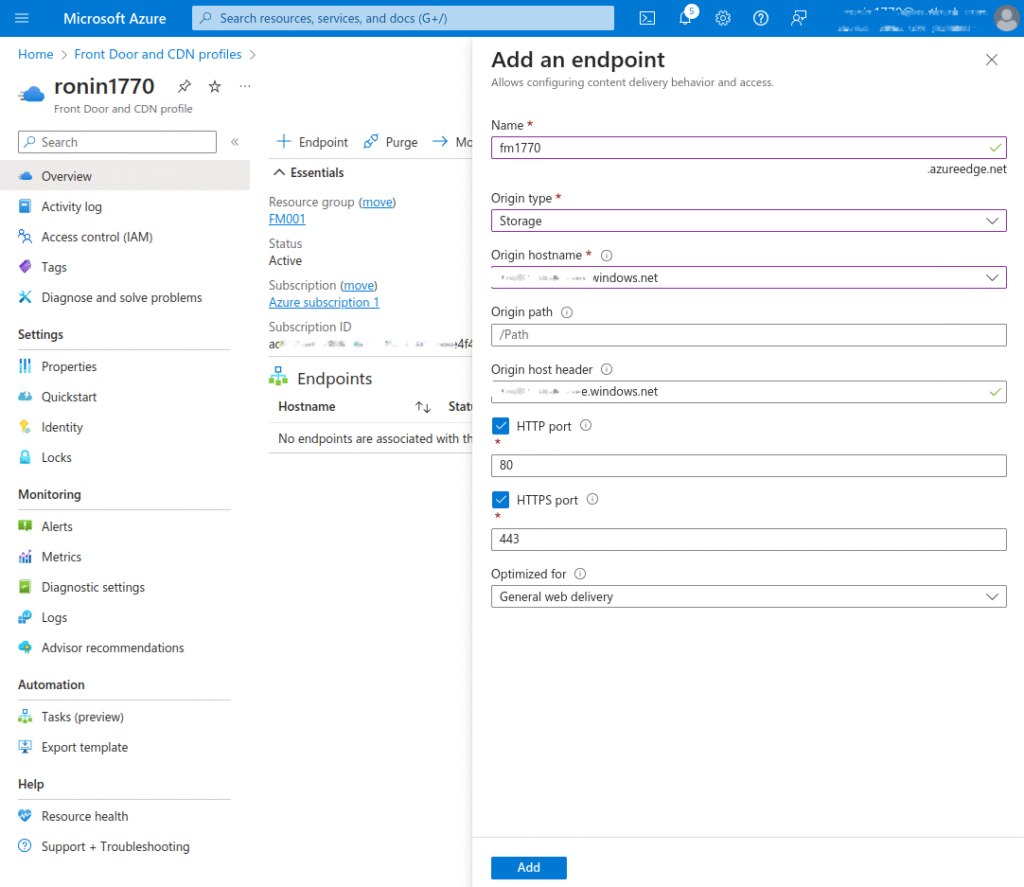Click the HTTP port info icon
1024x887 pixels.
coord(586,425)
